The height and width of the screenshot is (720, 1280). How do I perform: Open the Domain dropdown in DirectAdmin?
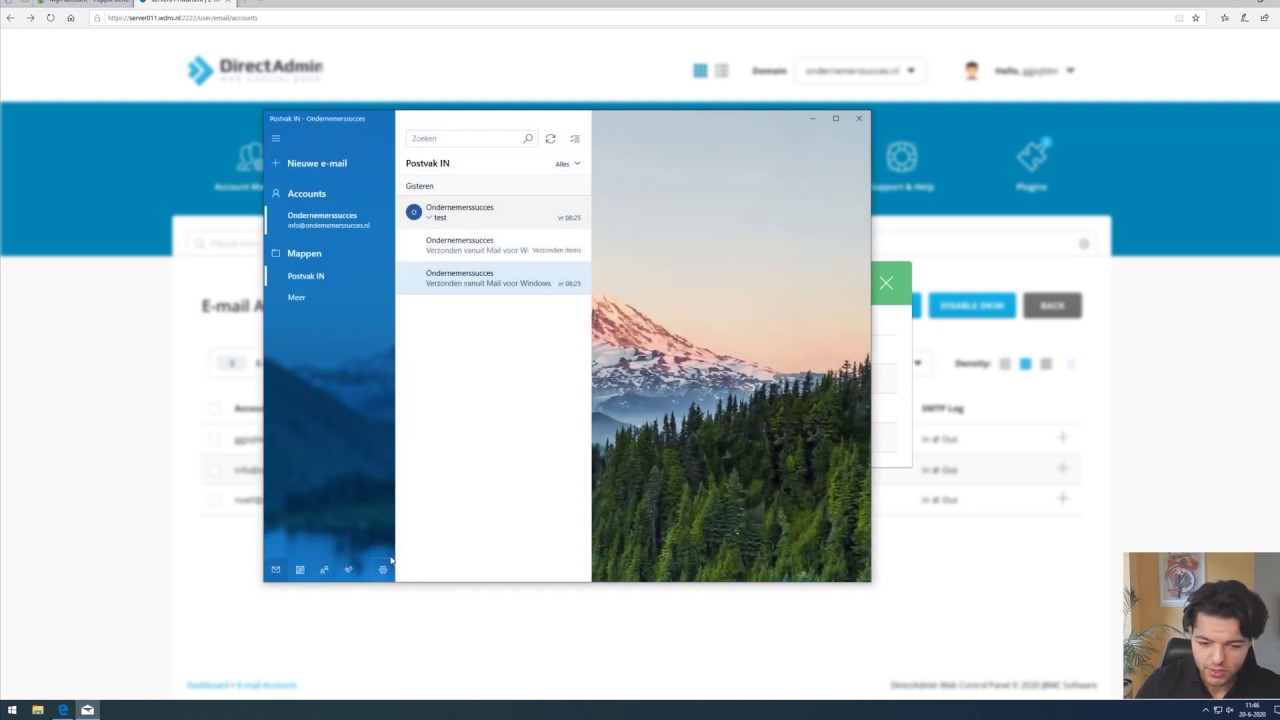coord(860,71)
